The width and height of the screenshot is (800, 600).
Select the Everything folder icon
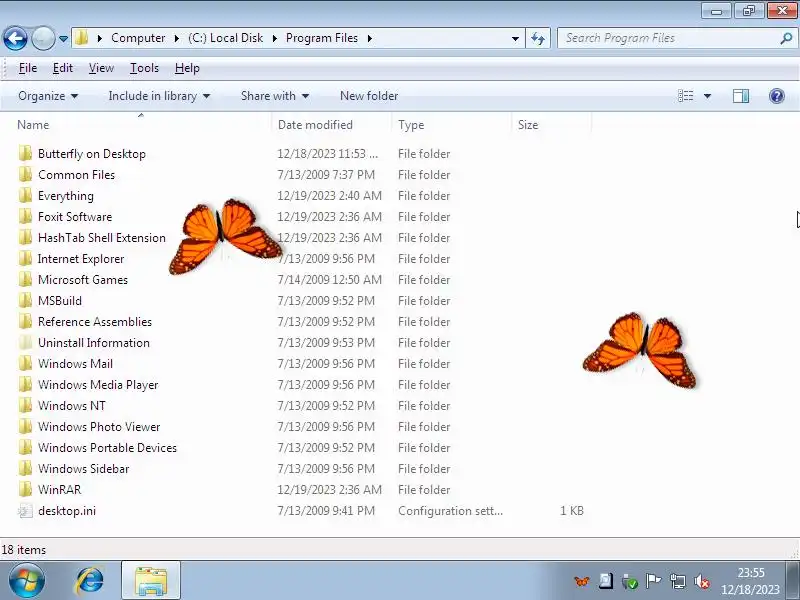pos(25,195)
